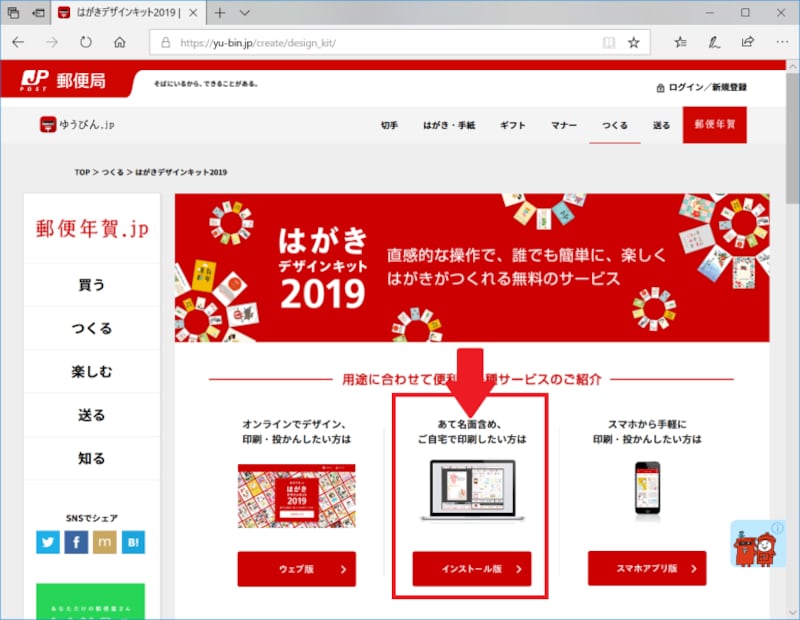Image resolution: width=800 pixels, height=620 pixels.
Task: Open the More actions (...) menu
Action: click(x=782, y=43)
